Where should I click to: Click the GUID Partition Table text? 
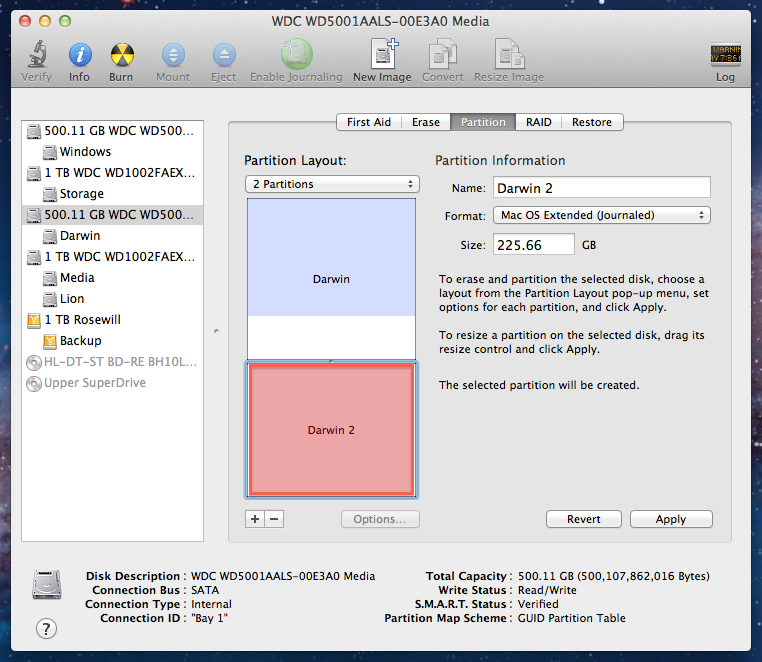click(572, 618)
